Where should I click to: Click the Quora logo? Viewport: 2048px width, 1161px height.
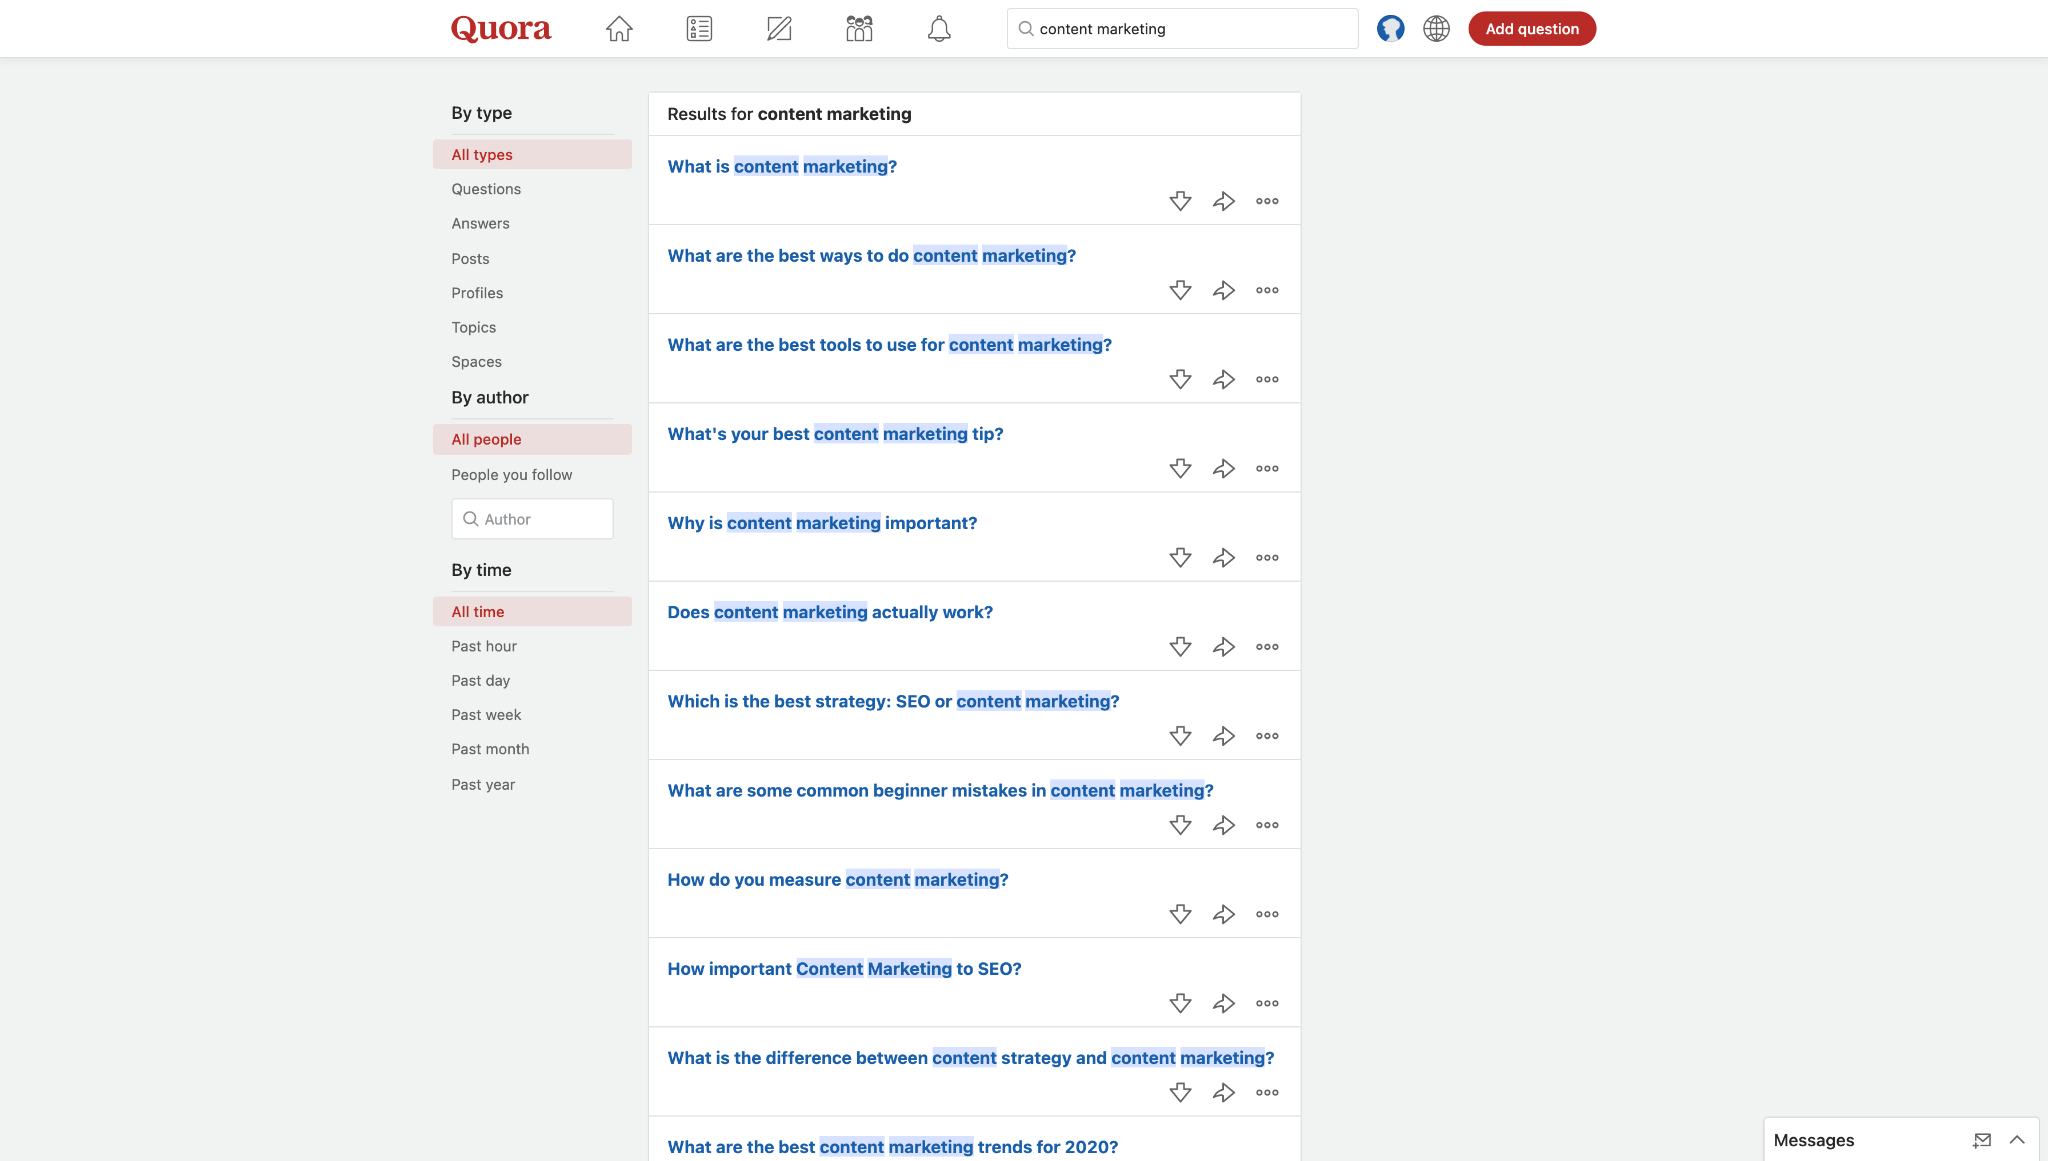(x=501, y=29)
